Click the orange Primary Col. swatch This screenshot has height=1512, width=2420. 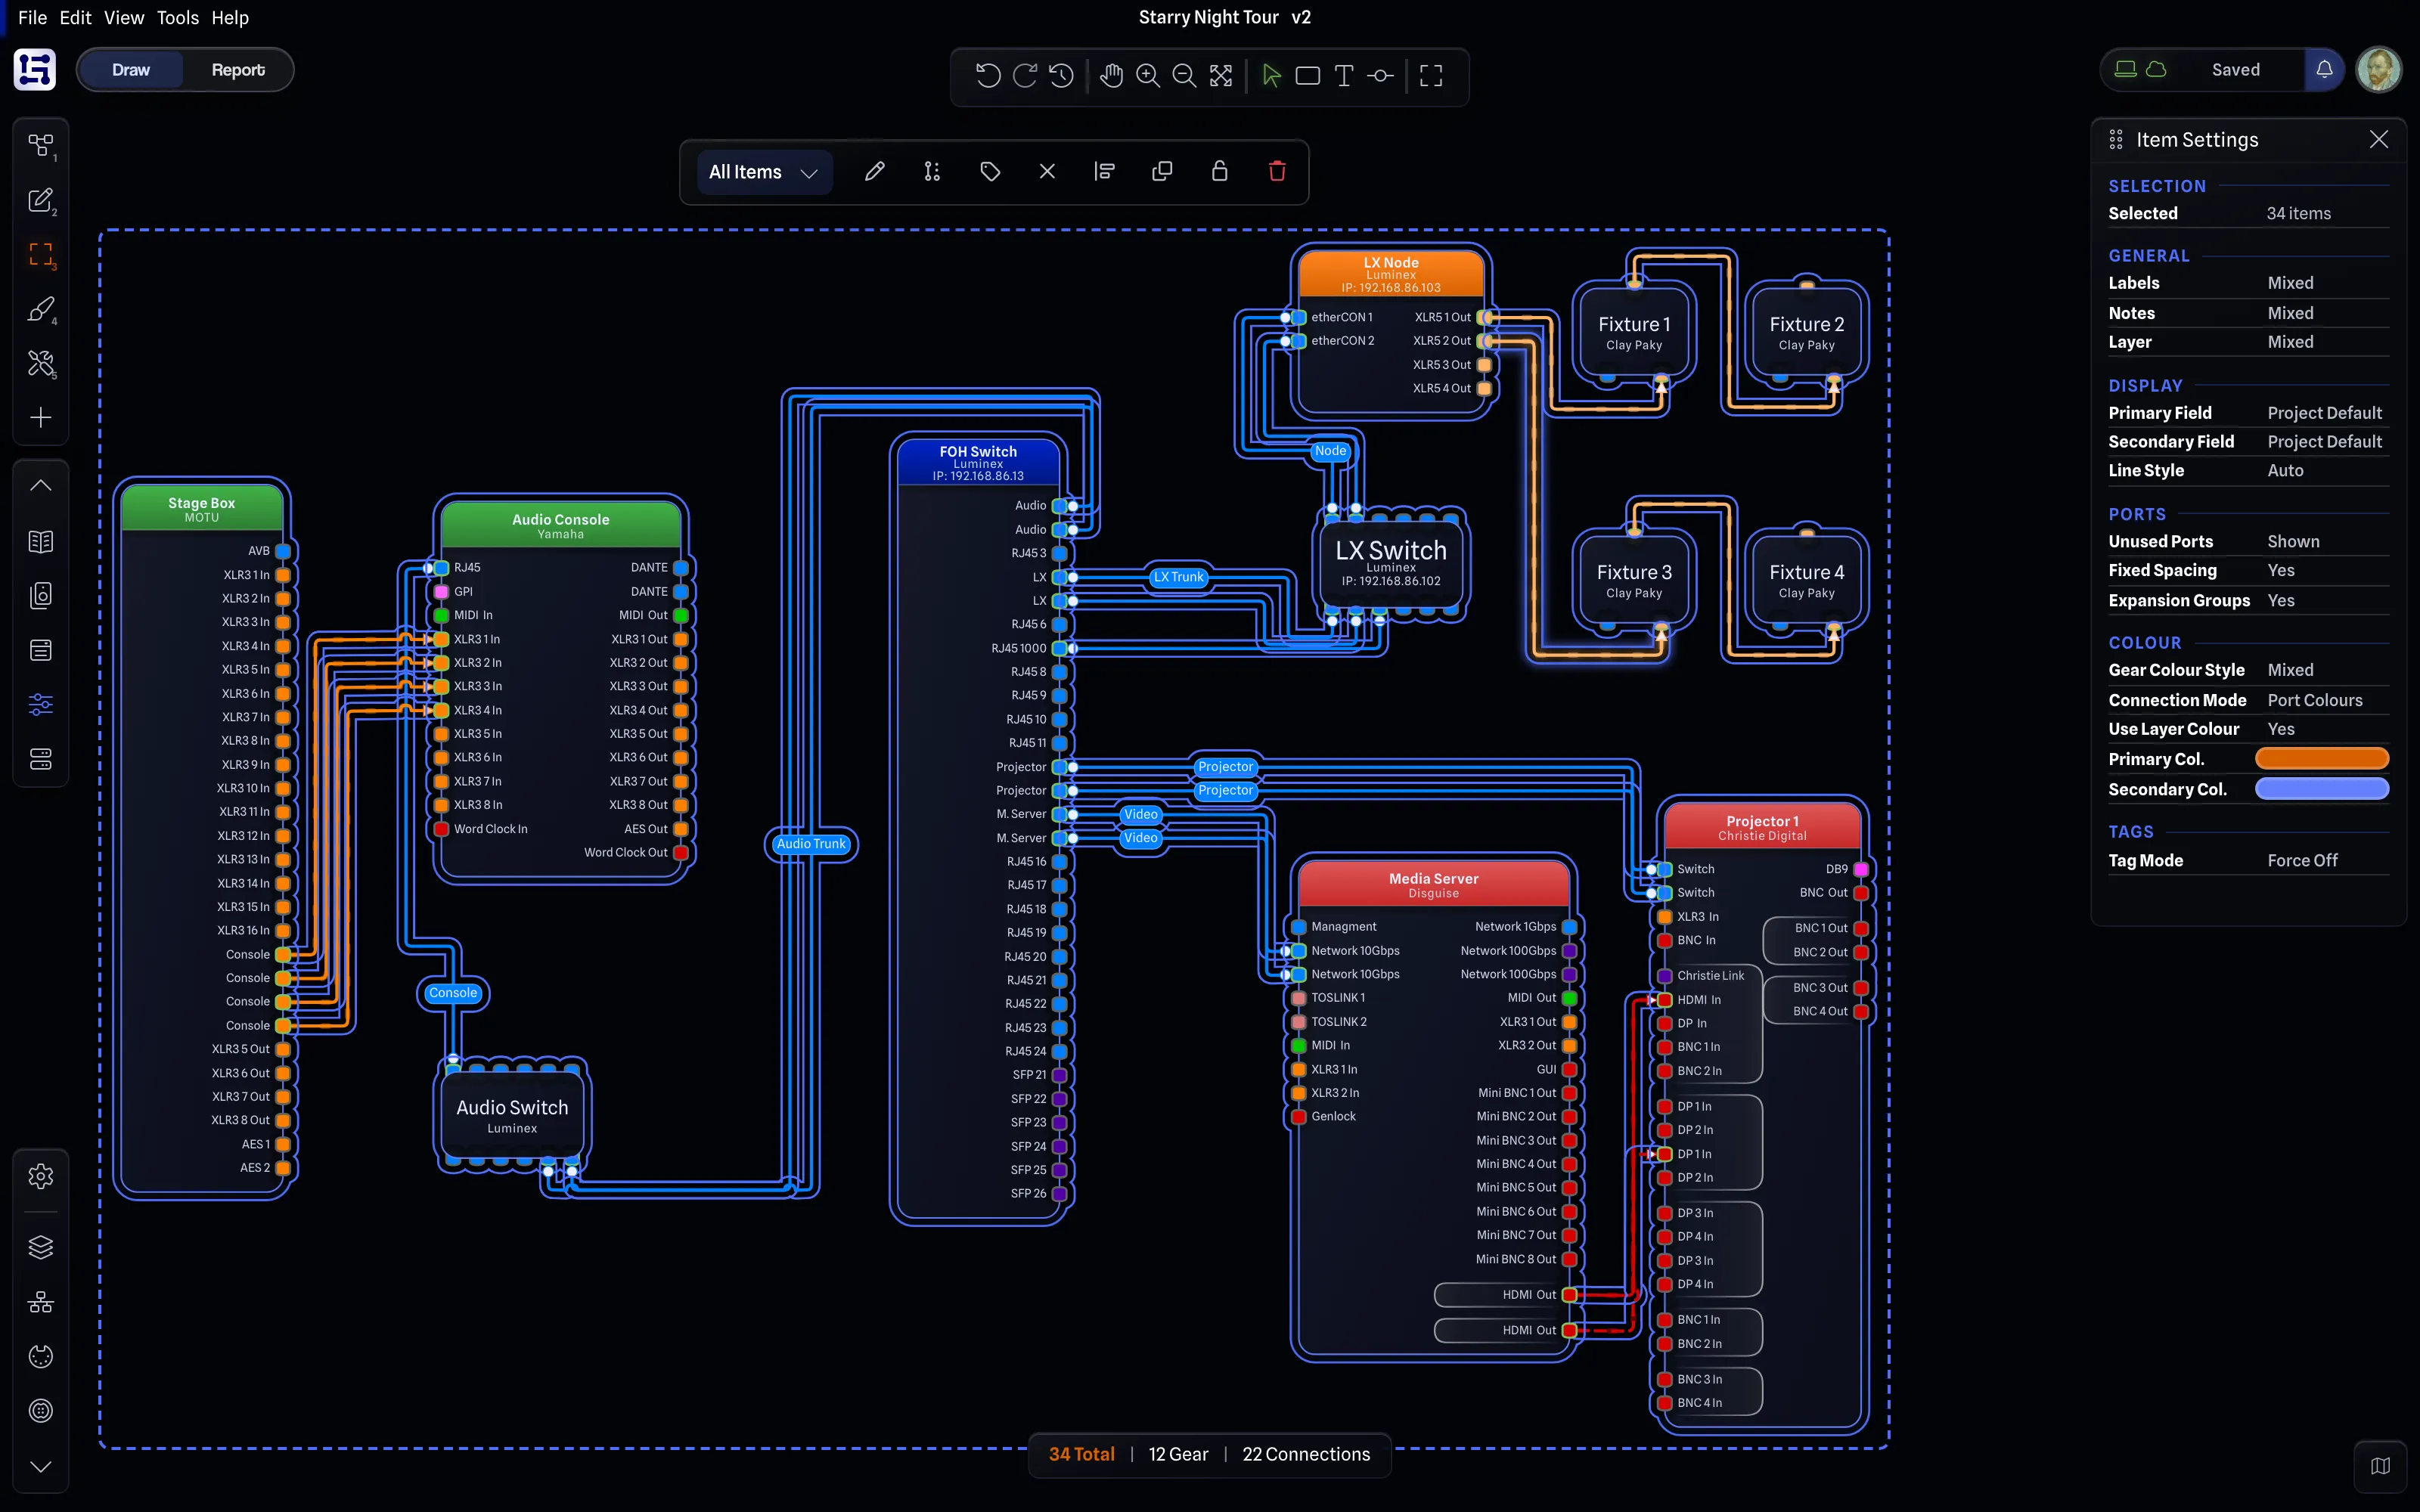pyautogui.click(x=2321, y=759)
